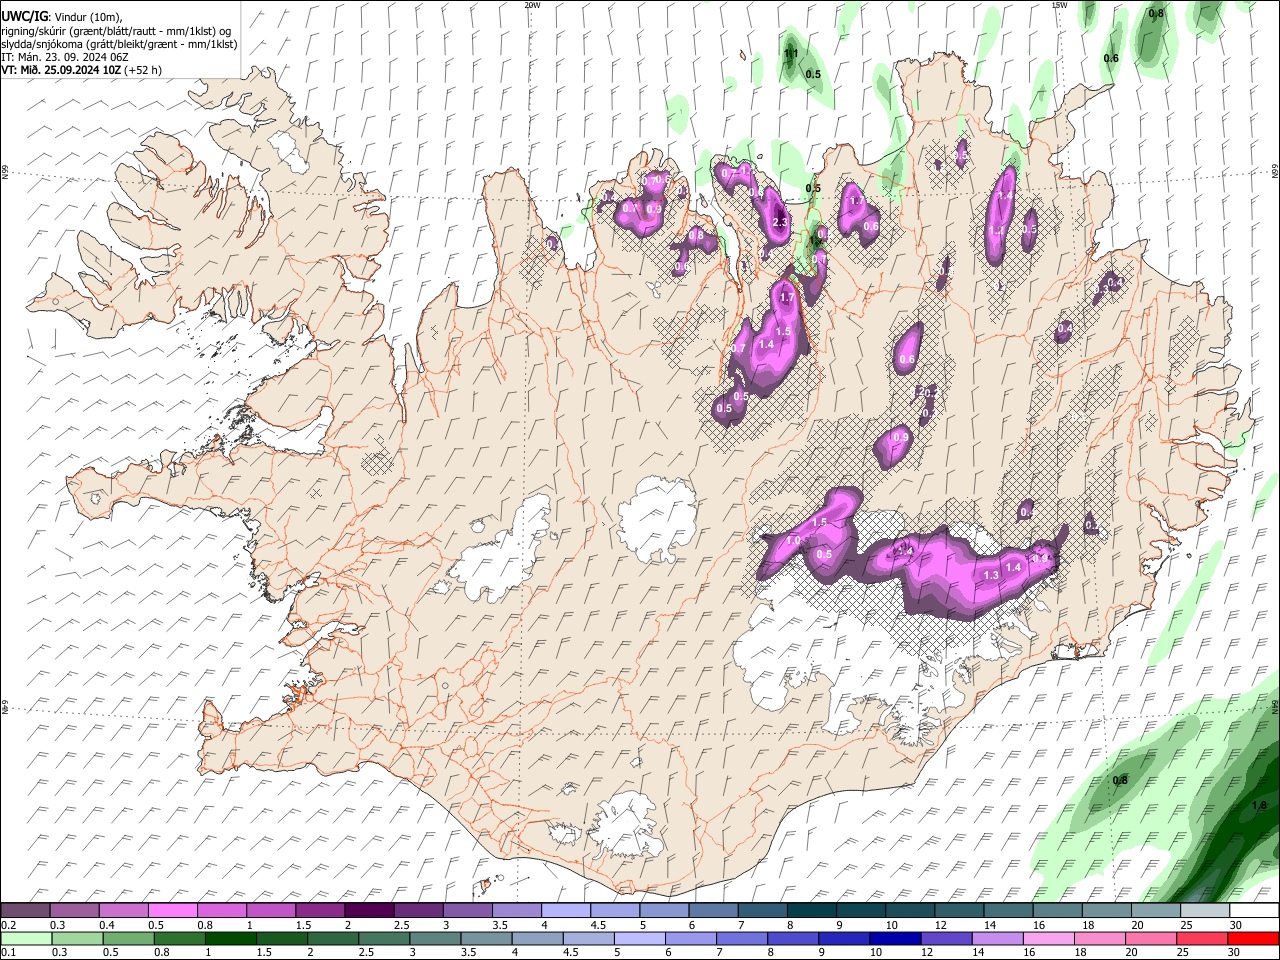Click the bold 'UWC/IG' title text
1280x960 pixels.
24,15
